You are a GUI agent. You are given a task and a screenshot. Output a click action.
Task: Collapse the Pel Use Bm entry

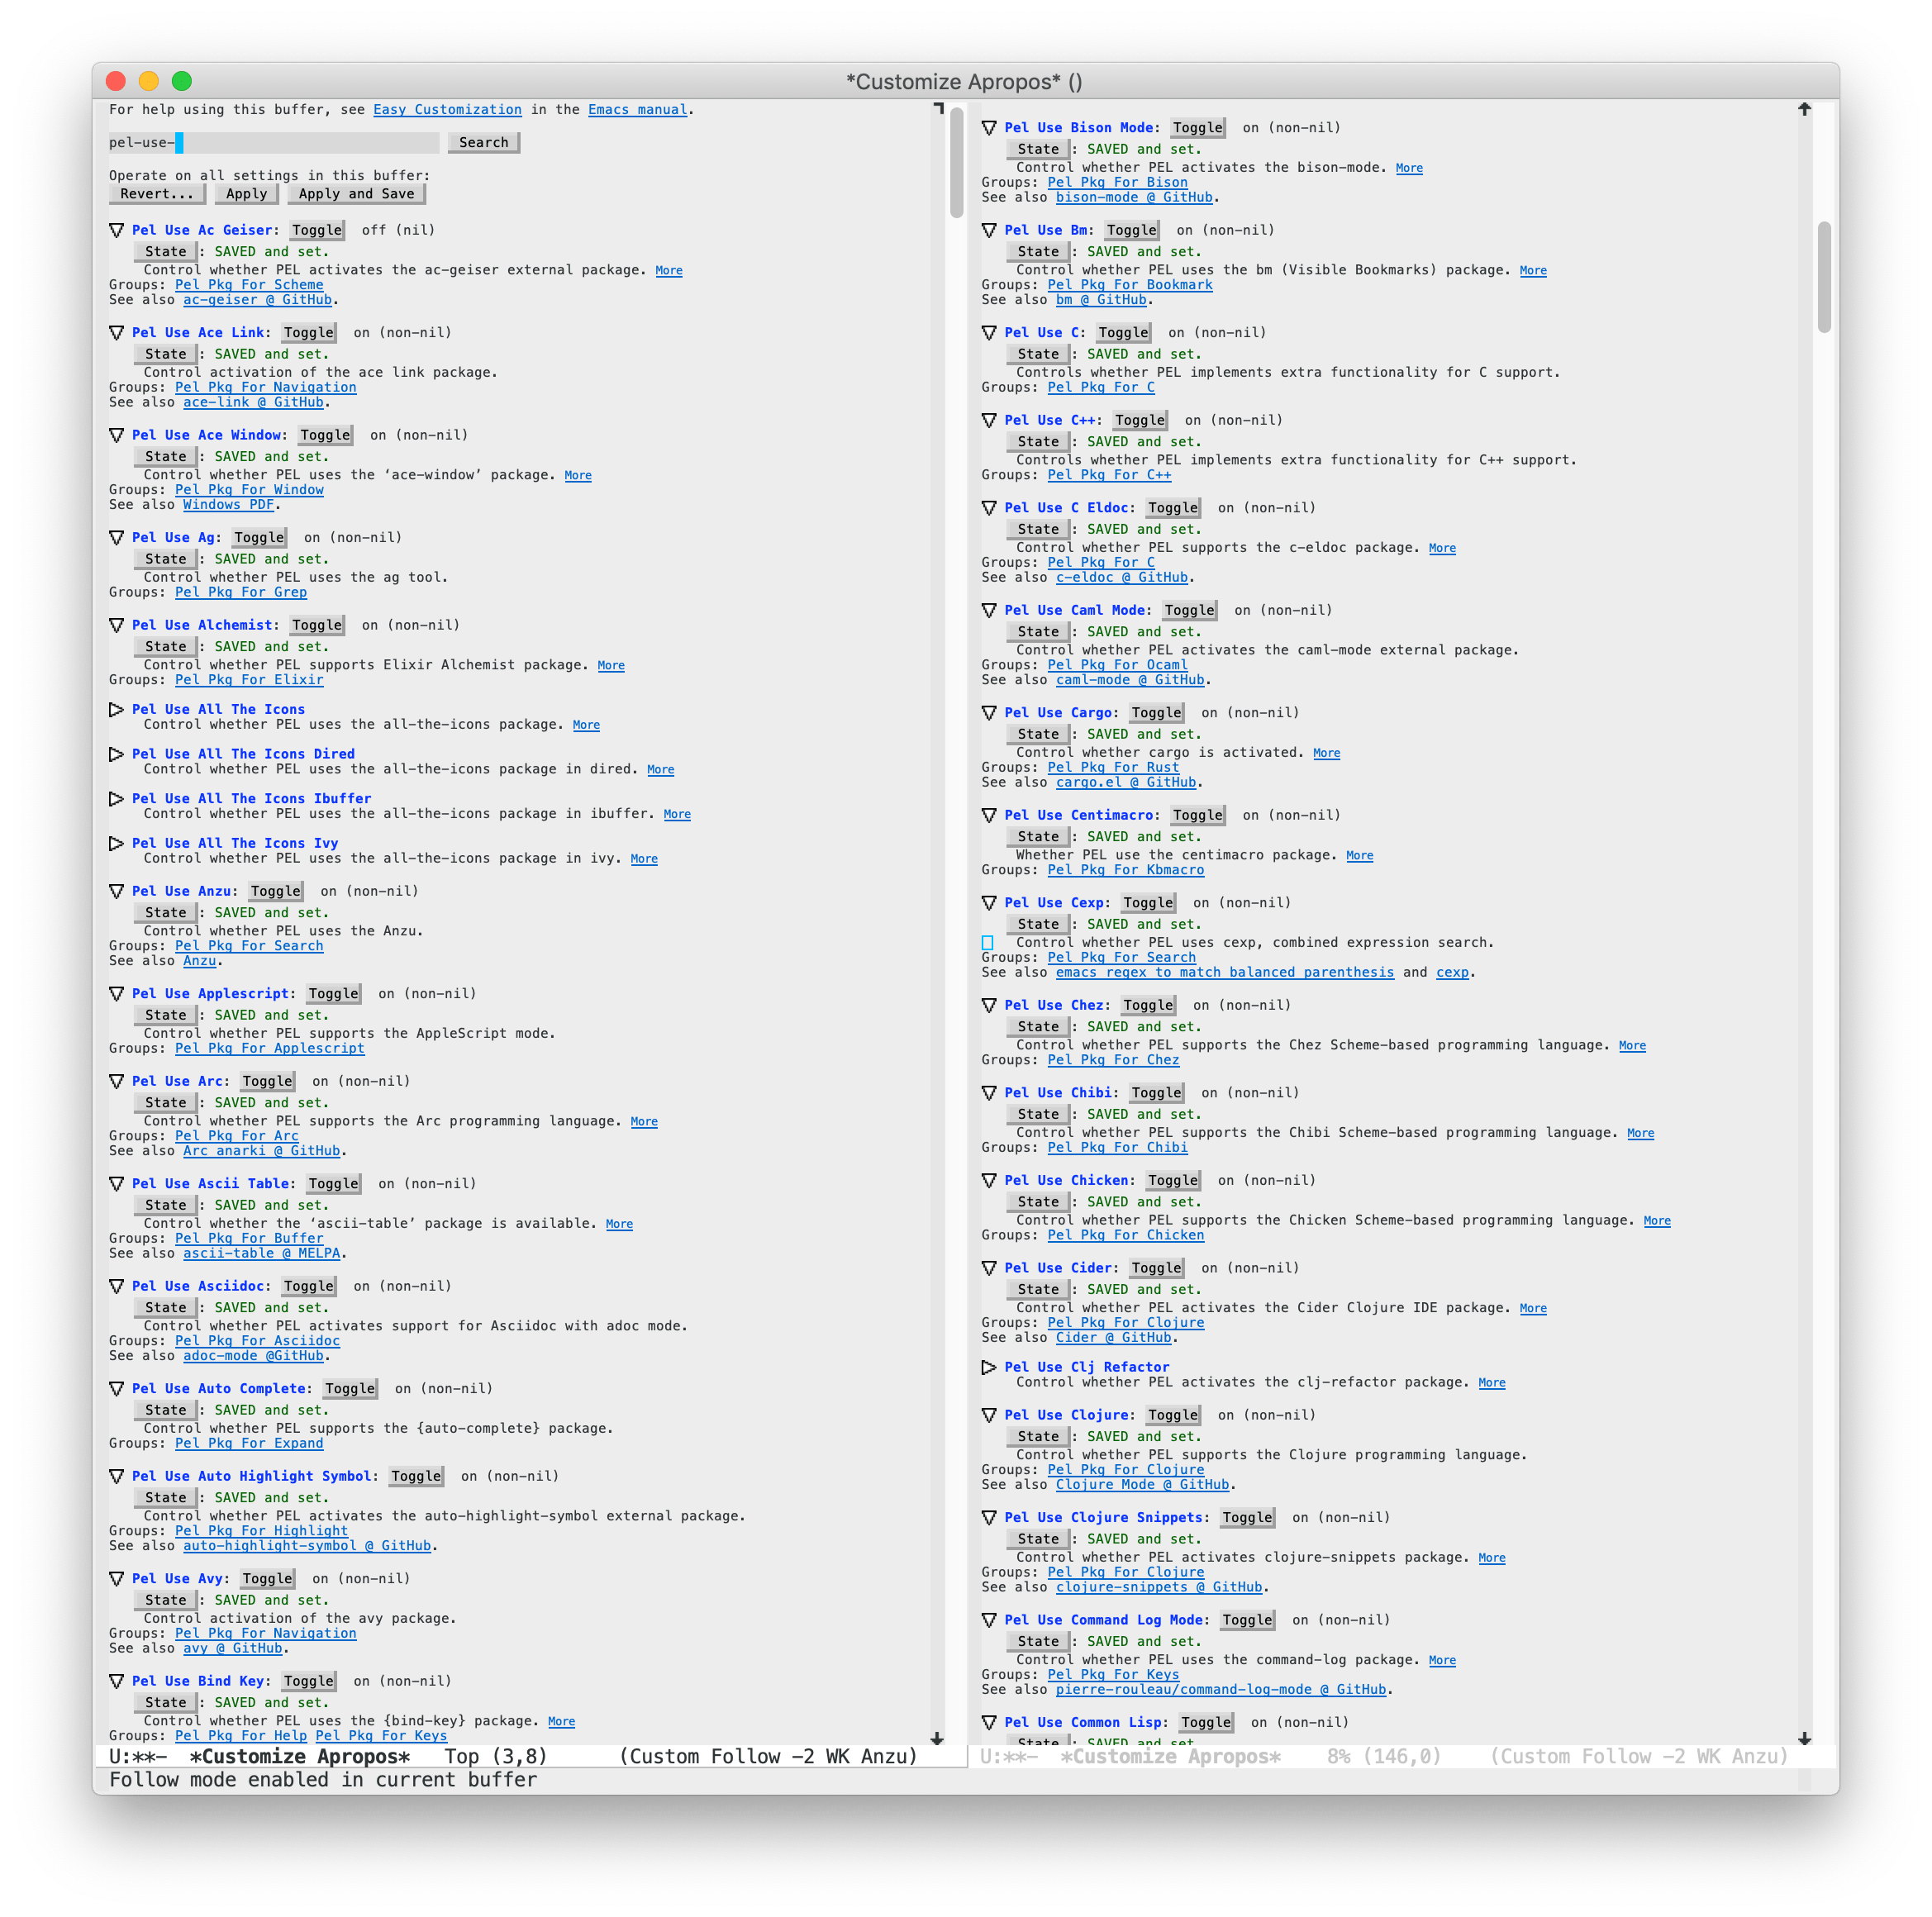pos(989,230)
